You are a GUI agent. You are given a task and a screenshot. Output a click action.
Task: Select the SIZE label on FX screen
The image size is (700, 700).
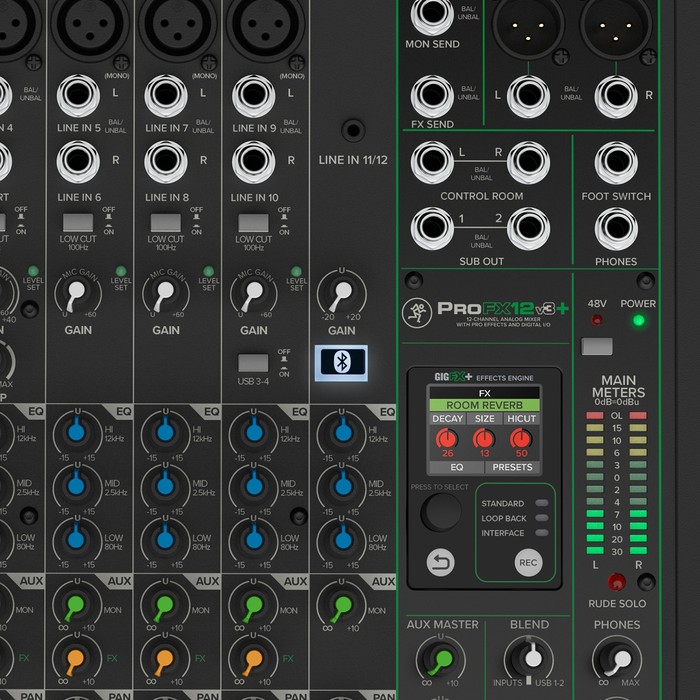point(484,419)
